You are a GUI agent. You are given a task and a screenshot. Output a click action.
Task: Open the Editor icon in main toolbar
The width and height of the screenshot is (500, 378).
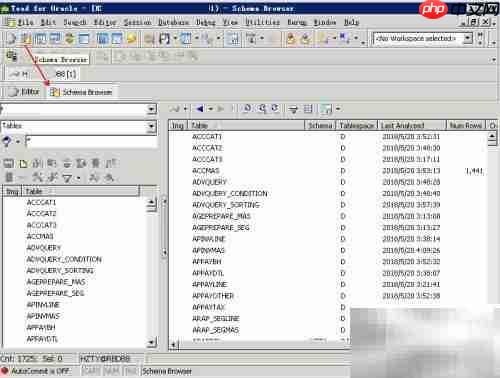coord(11,39)
